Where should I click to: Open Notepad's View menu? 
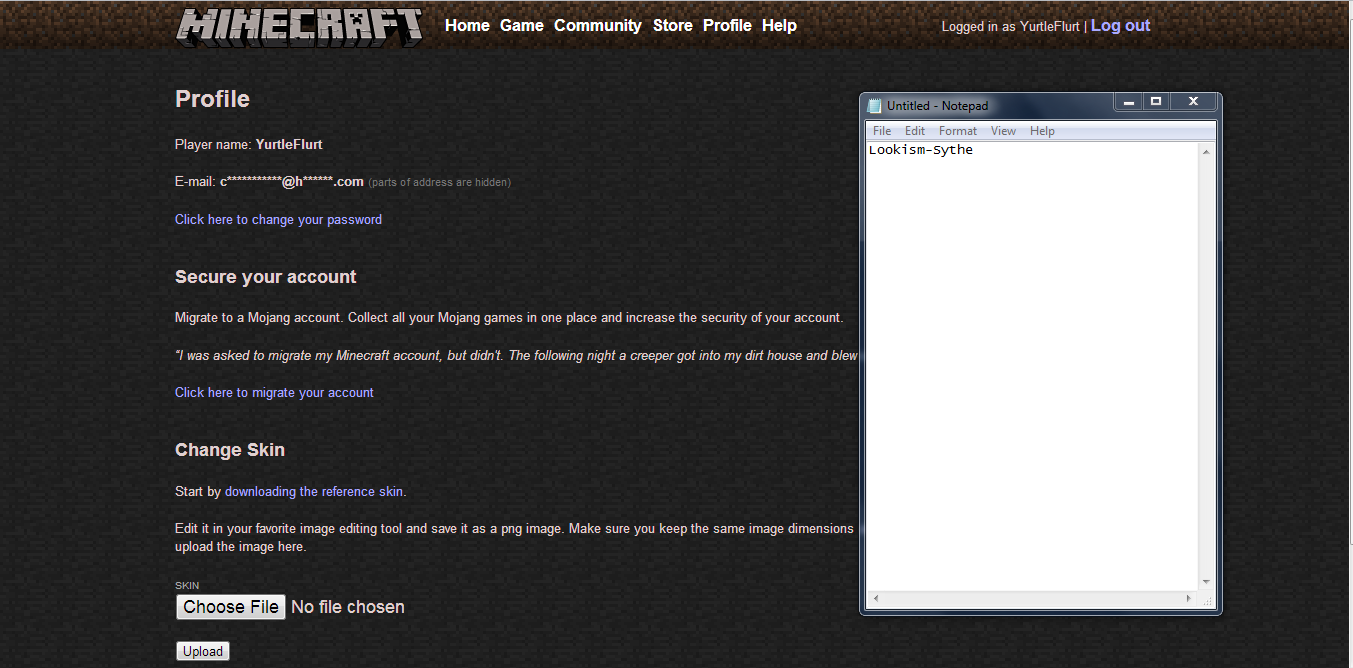click(1003, 131)
